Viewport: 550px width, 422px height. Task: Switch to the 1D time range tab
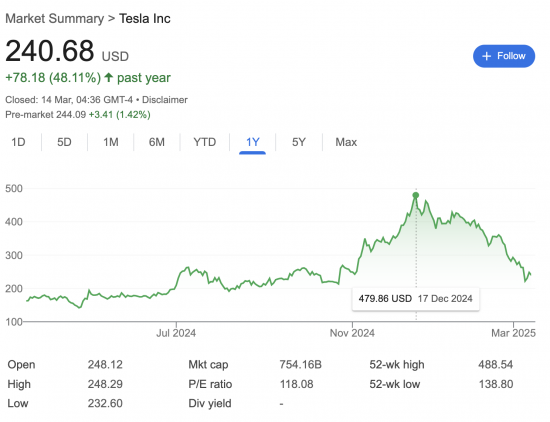pyautogui.click(x=18, y=142)
